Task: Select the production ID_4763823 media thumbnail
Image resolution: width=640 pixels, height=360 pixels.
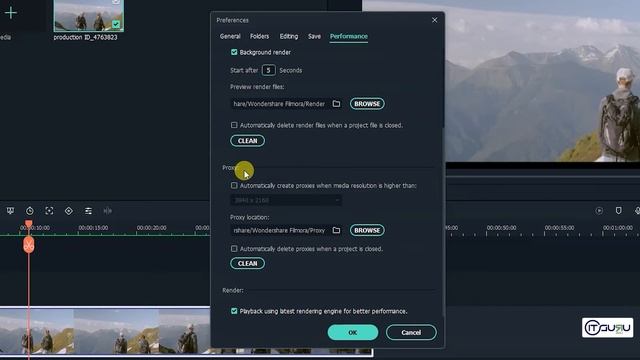Action: [x=89, y=16]
